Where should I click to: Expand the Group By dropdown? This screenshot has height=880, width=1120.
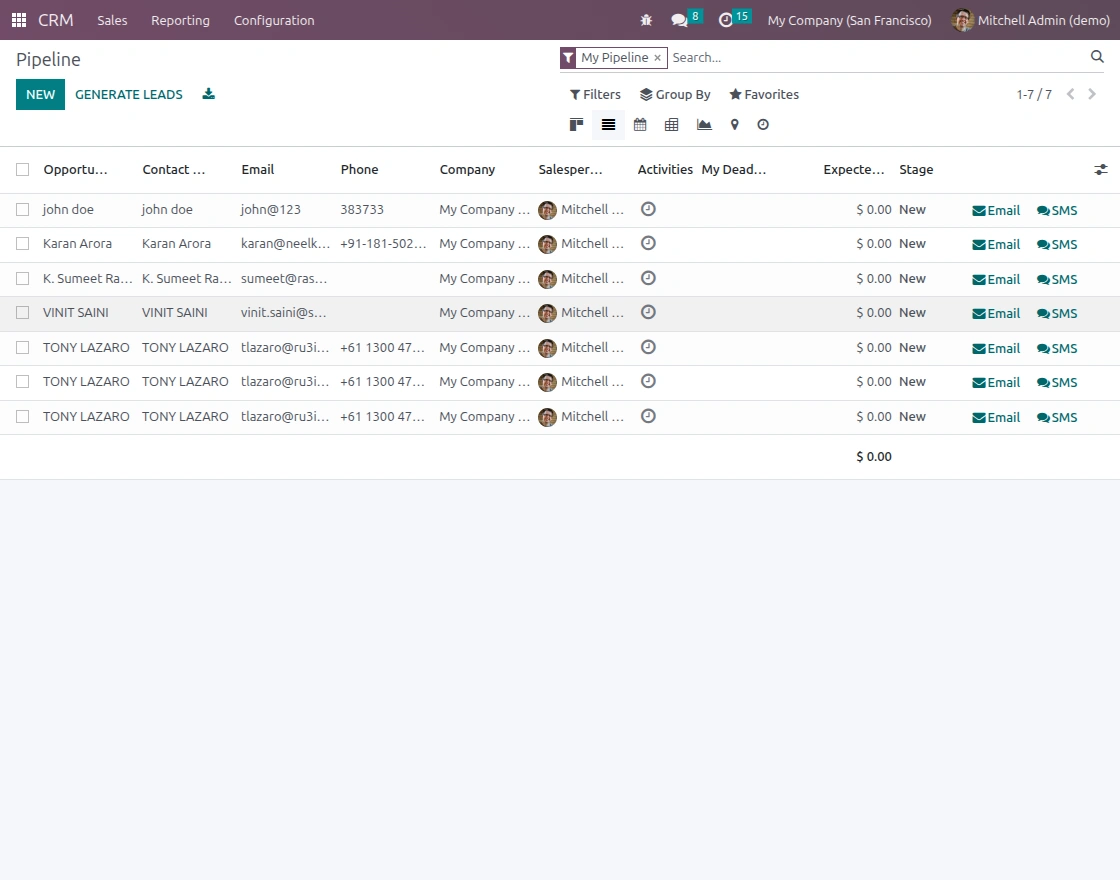675,94
